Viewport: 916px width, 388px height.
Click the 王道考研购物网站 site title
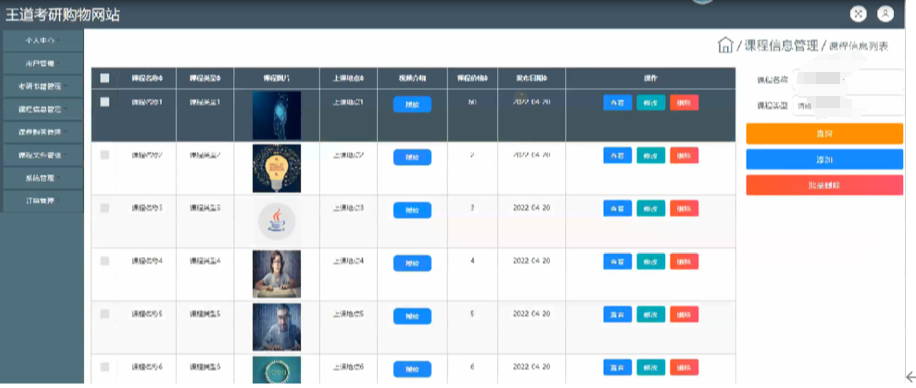click(63, 15)
